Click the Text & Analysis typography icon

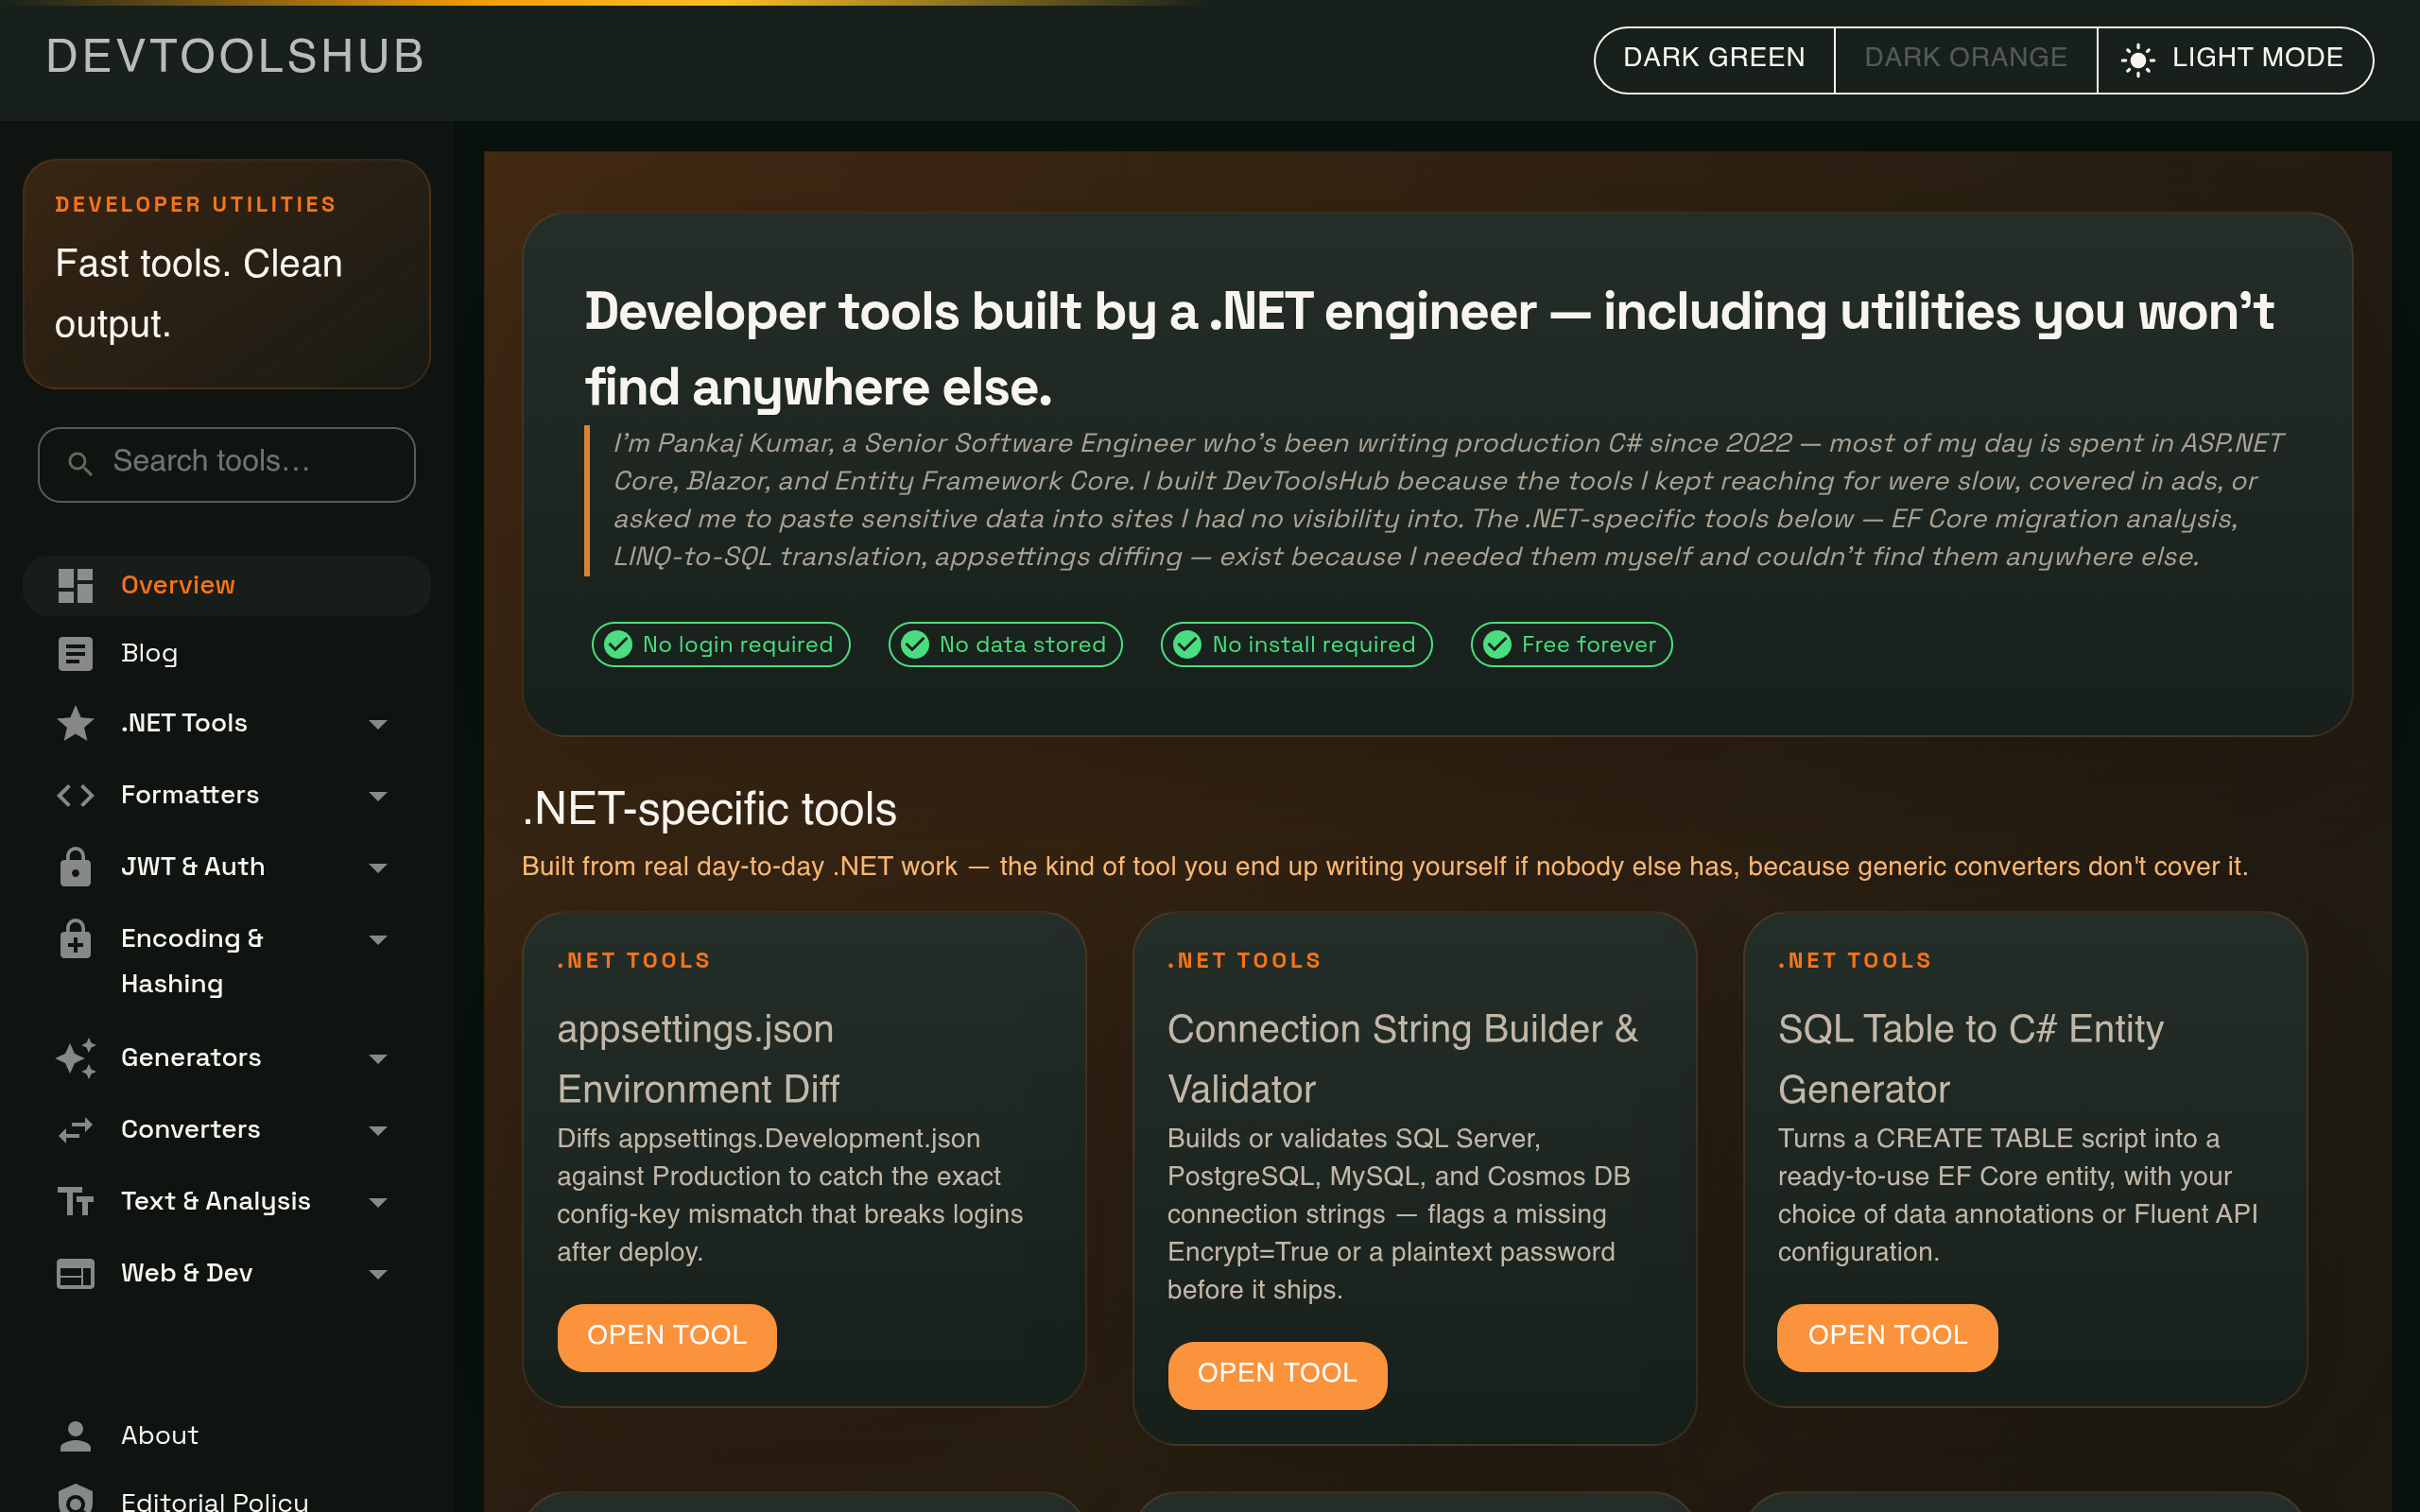75,1201
